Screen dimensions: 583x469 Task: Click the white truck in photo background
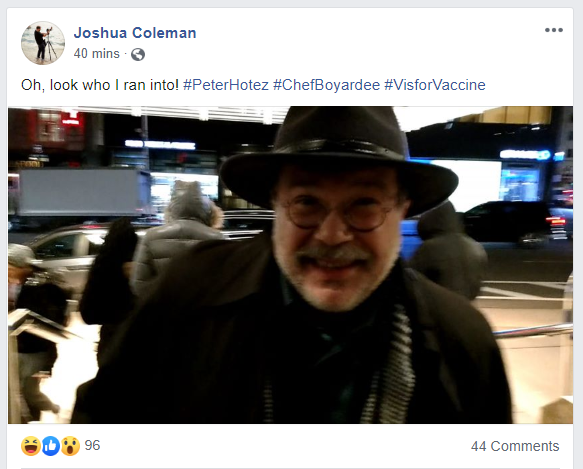[84, 192]
